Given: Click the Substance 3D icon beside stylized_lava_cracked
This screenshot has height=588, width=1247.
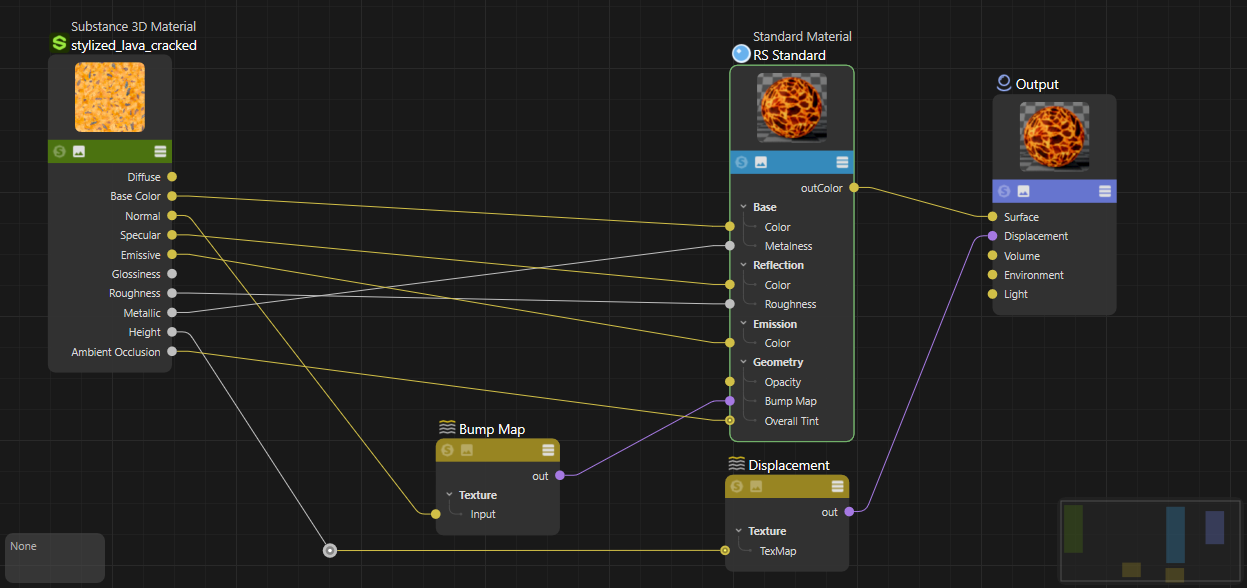Looking at the screenshot, I should click(x=59, y=44).
